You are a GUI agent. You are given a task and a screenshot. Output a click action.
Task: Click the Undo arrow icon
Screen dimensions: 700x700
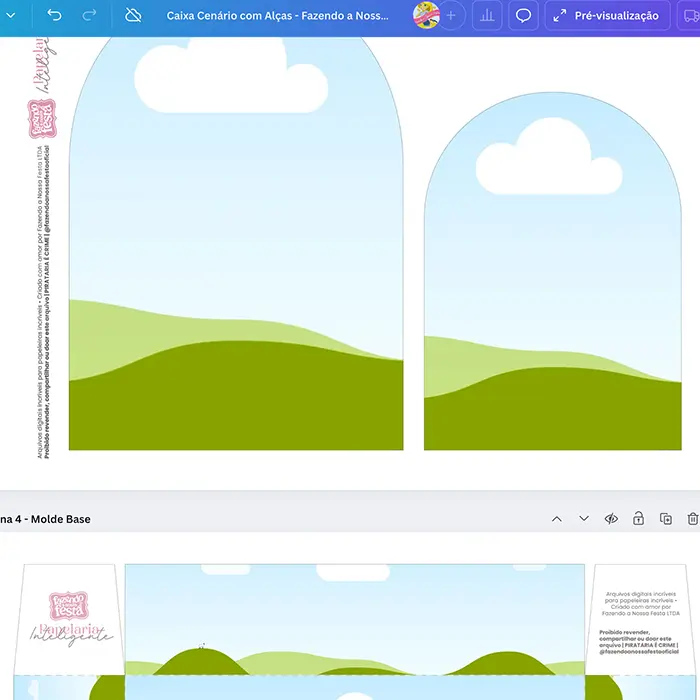coord(54,15)
